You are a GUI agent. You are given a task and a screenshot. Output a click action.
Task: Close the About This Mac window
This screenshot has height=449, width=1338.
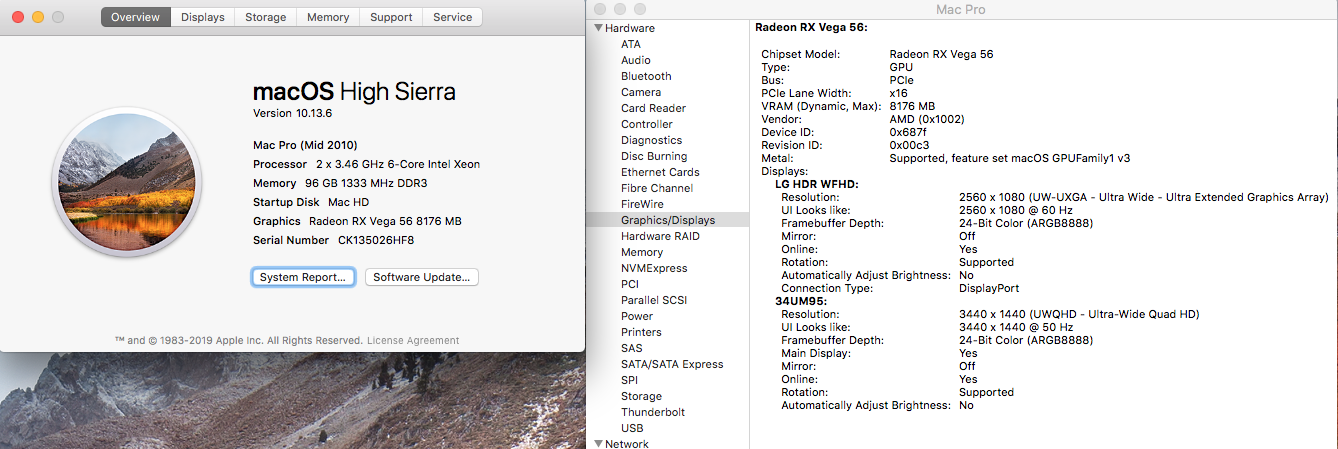pyautogui.click(x=17, y=18)
